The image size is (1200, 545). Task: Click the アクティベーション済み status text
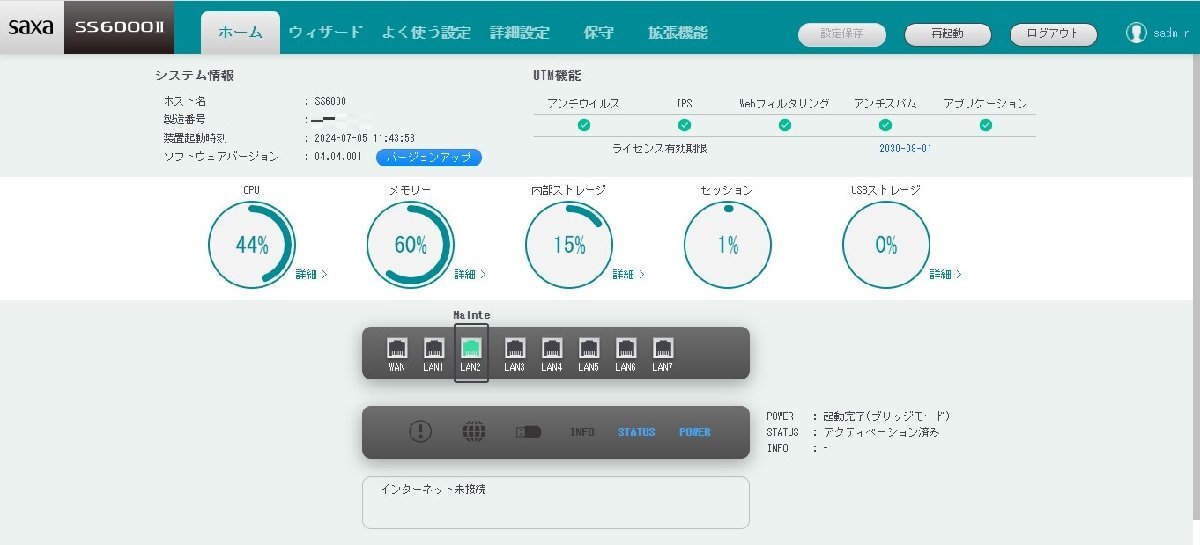[880, 433]
